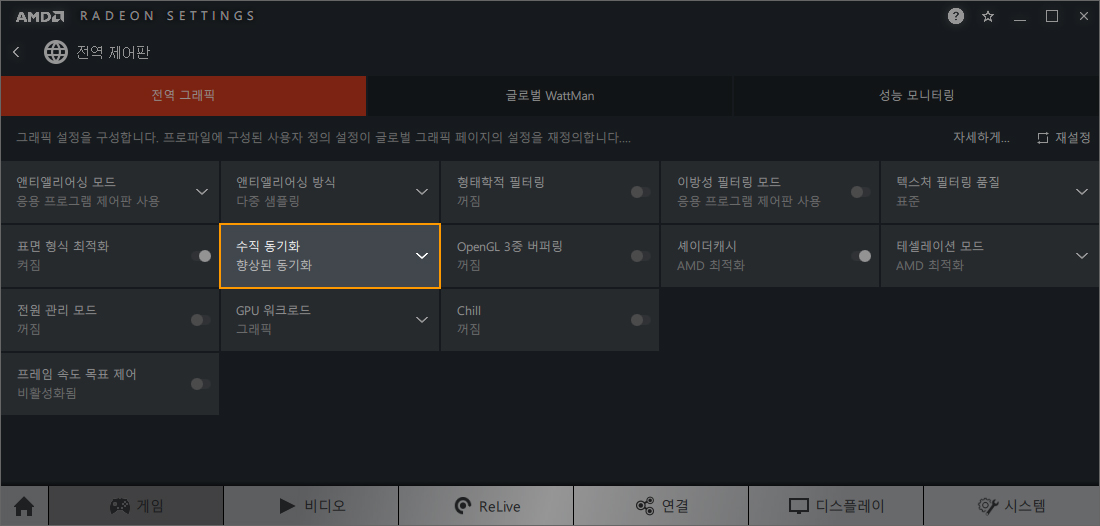
Task: Click the globe icon next to 전역 제어판
Action: pos(56,52)
